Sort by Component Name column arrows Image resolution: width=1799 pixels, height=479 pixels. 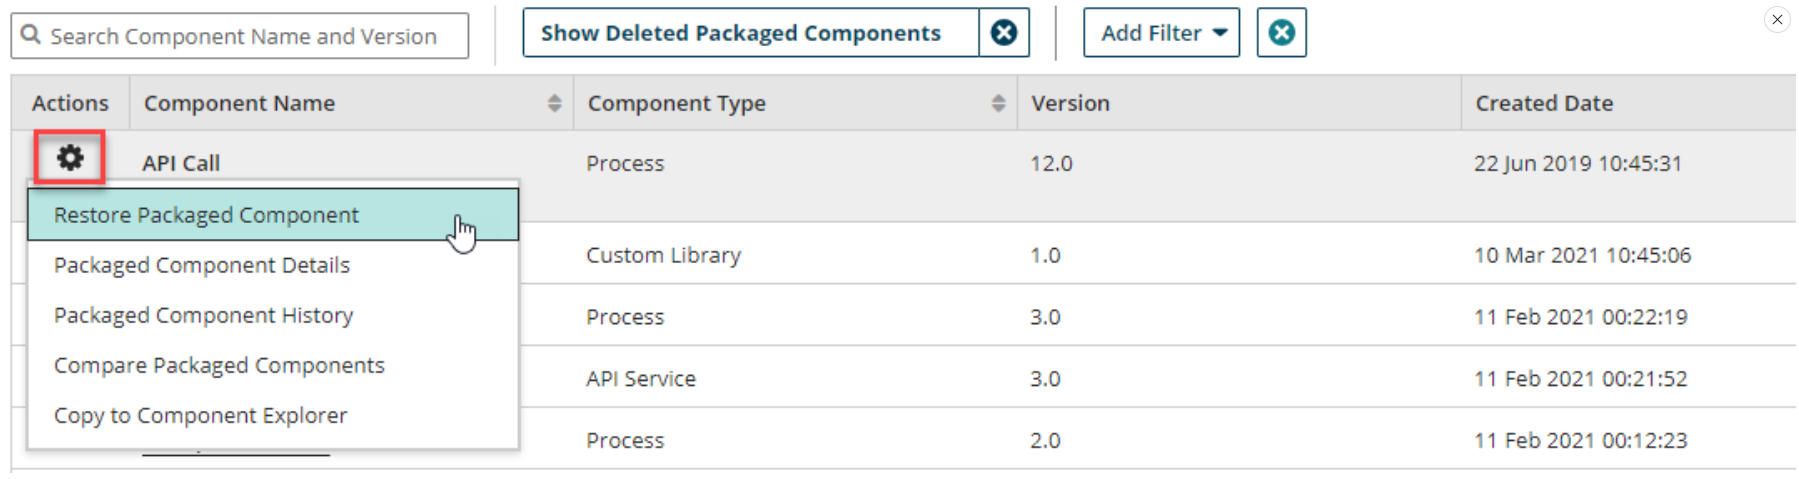pyautogui.click(x=554, y=103)
